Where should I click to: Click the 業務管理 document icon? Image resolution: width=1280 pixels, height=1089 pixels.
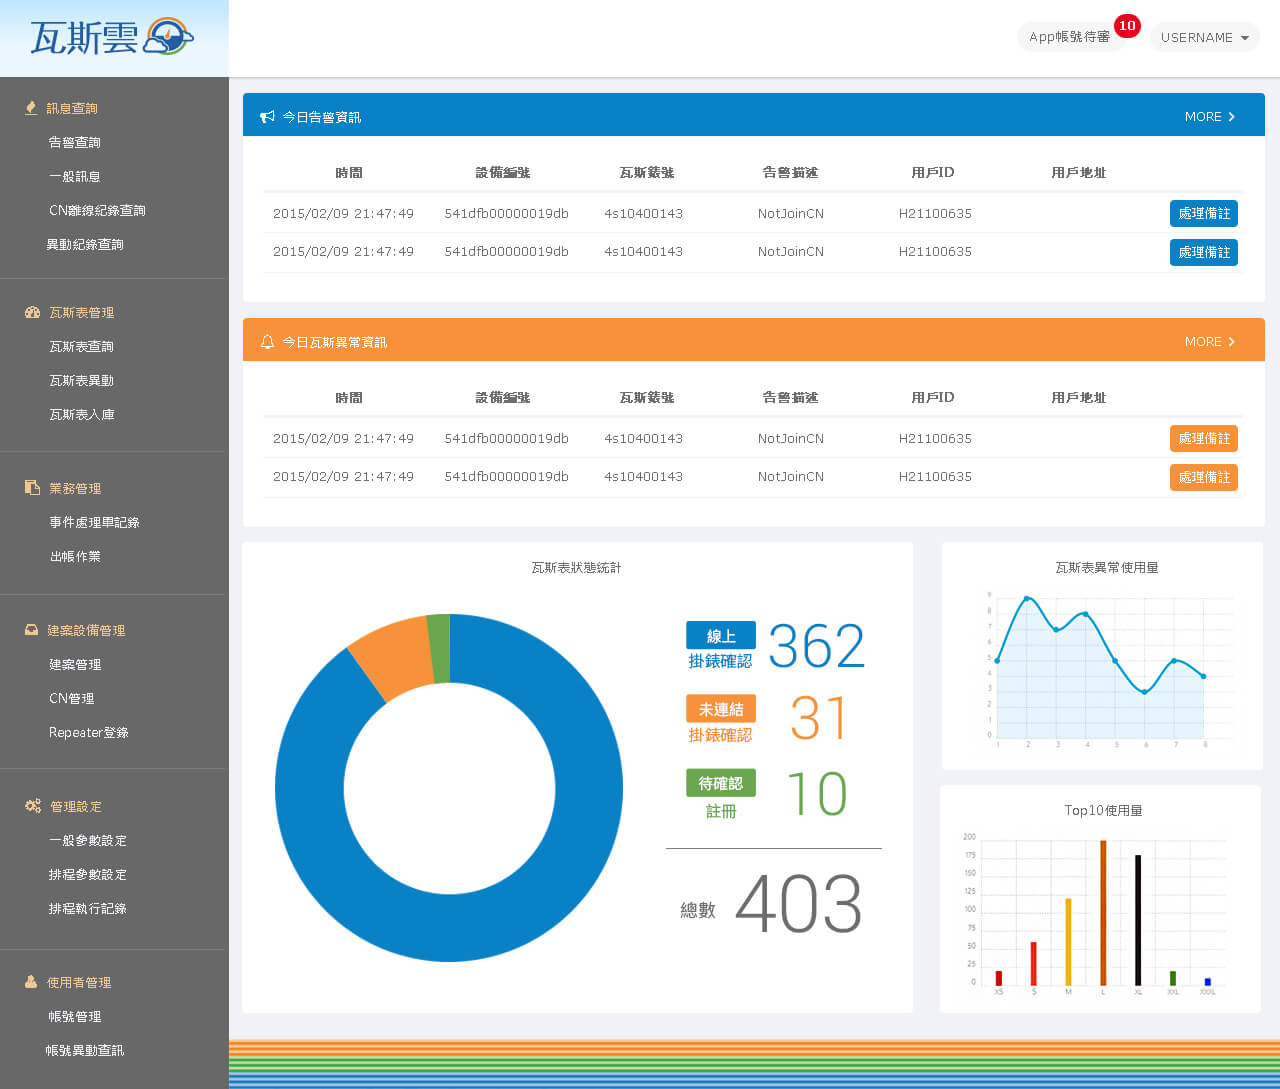tap(32, 488)
